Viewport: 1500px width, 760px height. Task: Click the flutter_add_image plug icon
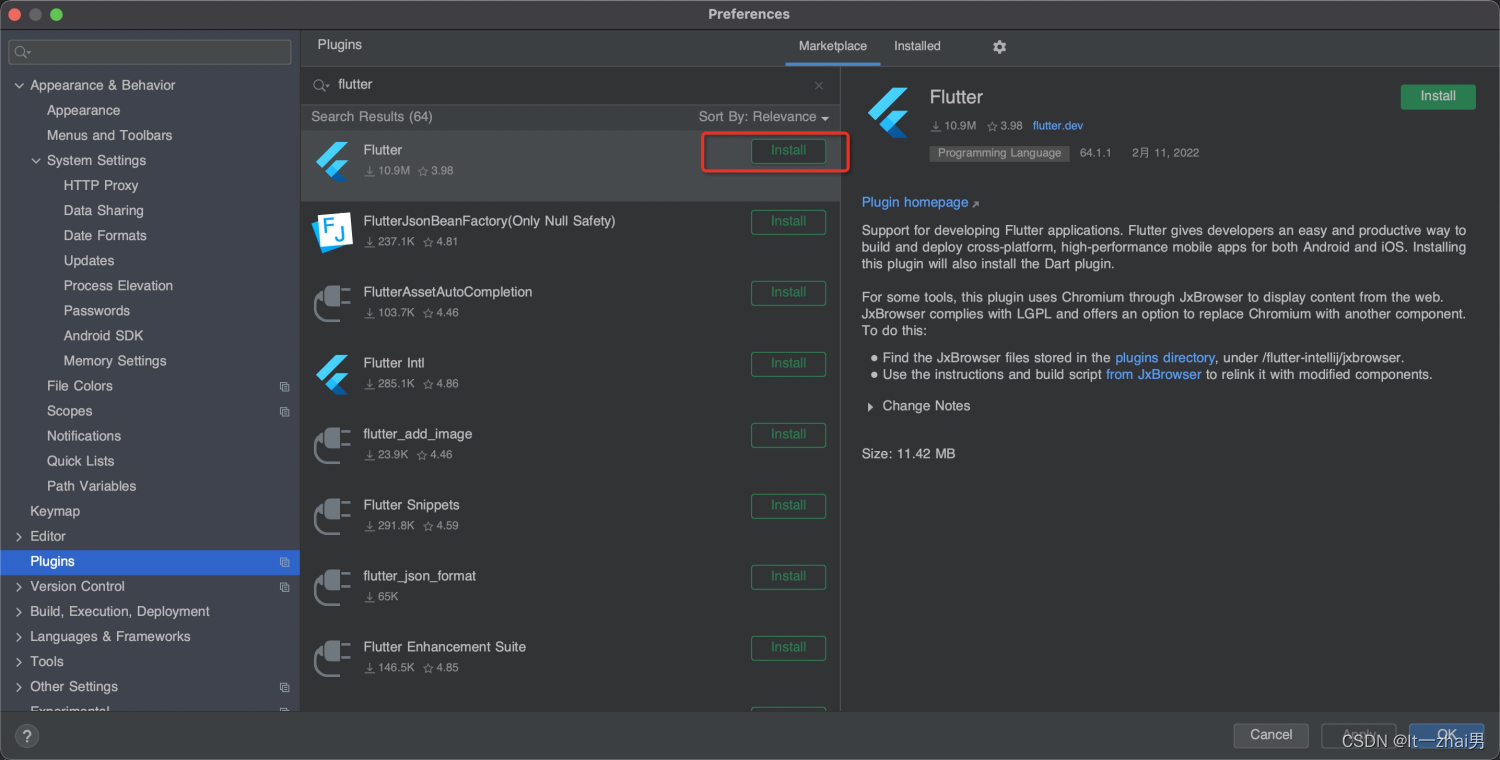332,445
